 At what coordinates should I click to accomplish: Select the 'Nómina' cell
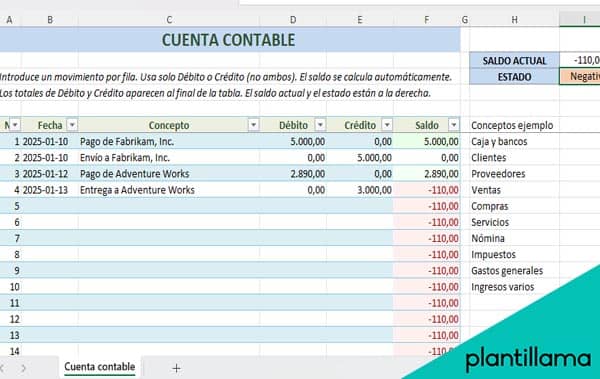[x=514, y=238]
